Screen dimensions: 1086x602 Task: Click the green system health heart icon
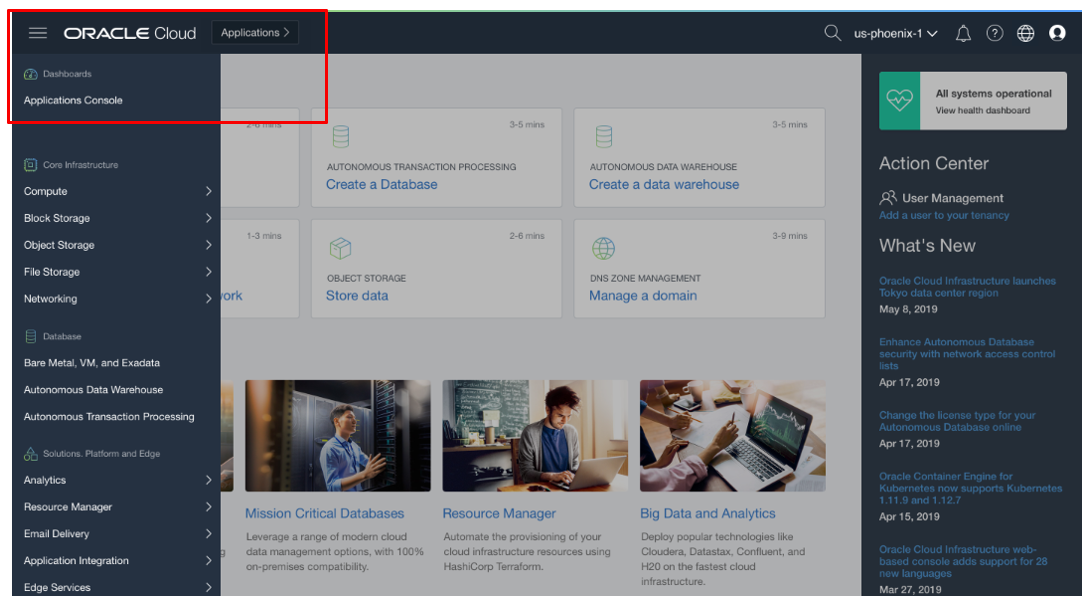(899, 101)
